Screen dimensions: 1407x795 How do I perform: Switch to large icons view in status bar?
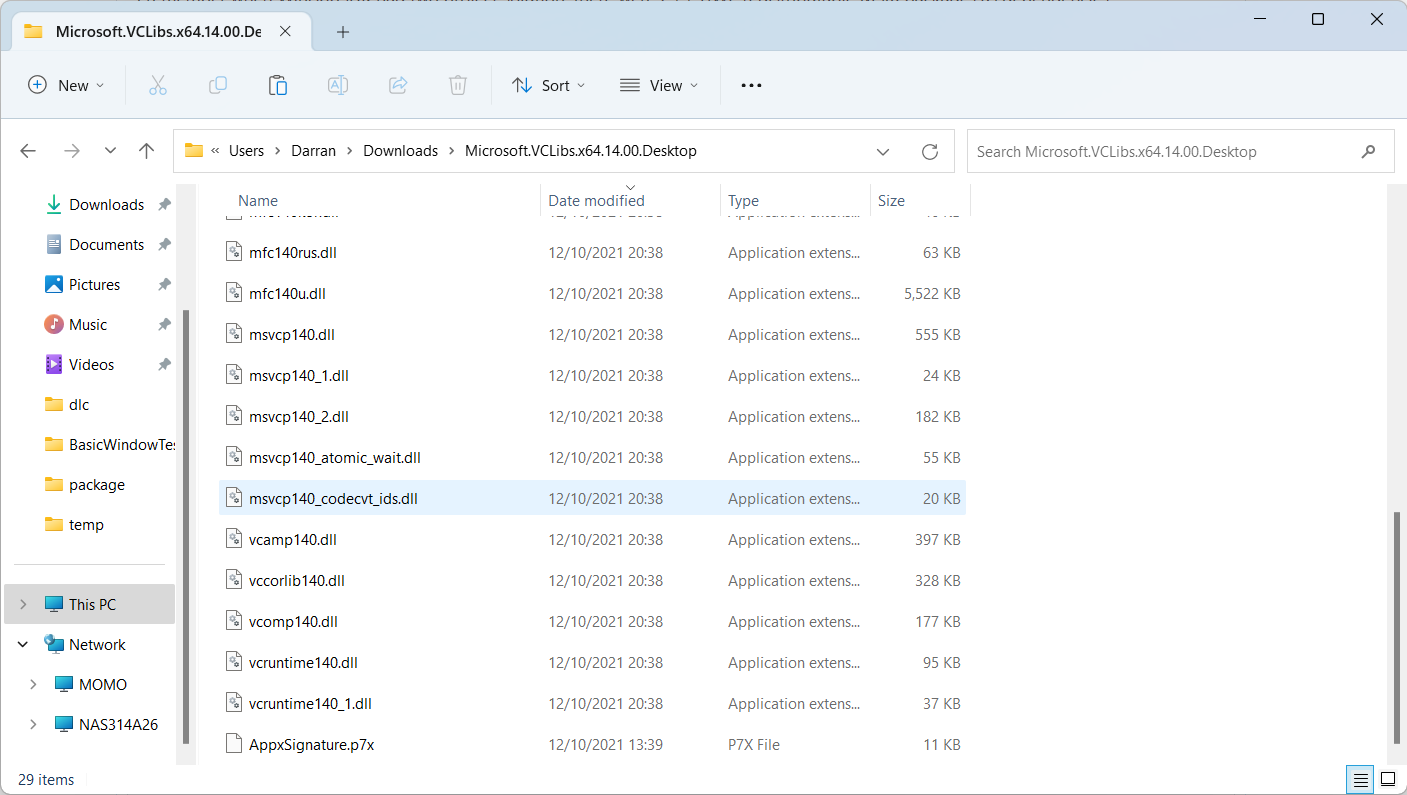point(1388,779)
